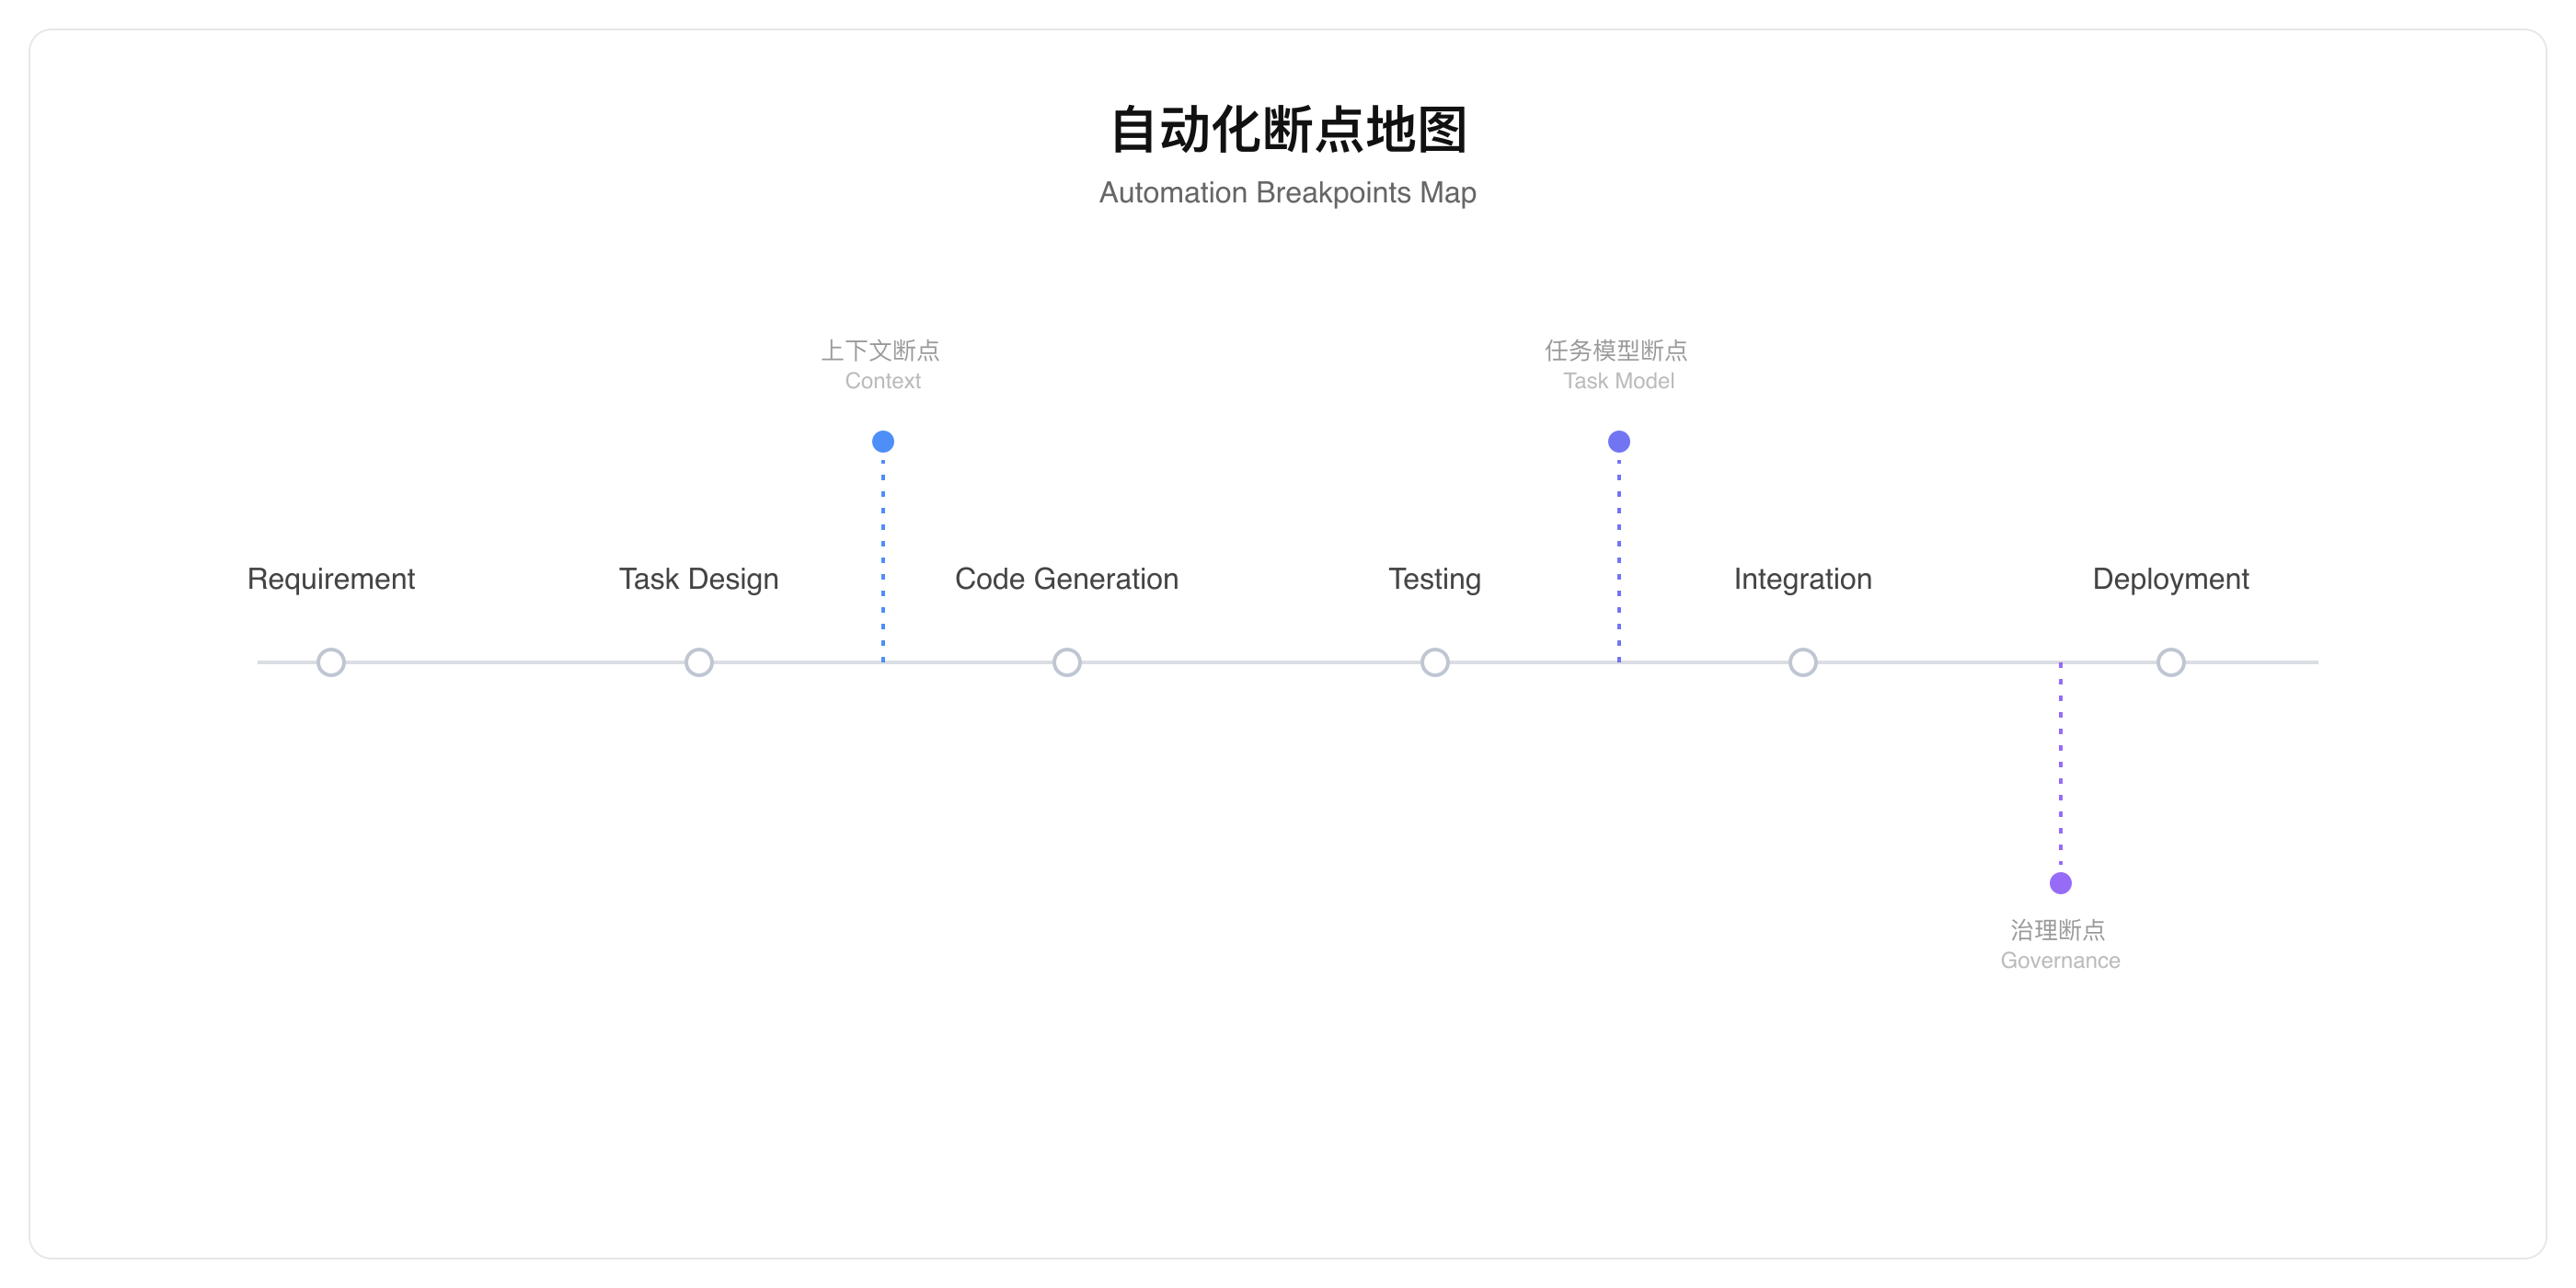Select the blue Context breakpoint dot

[883, 441]
